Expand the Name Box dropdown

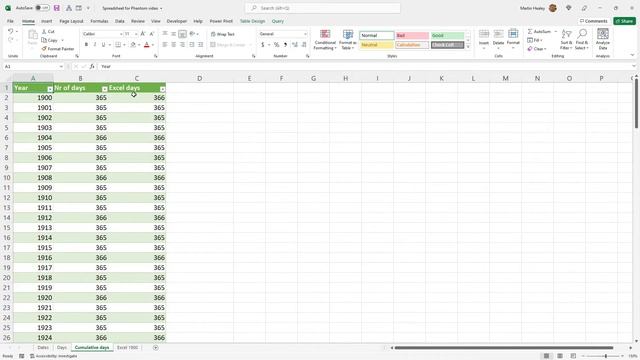(x=61, y=66)
